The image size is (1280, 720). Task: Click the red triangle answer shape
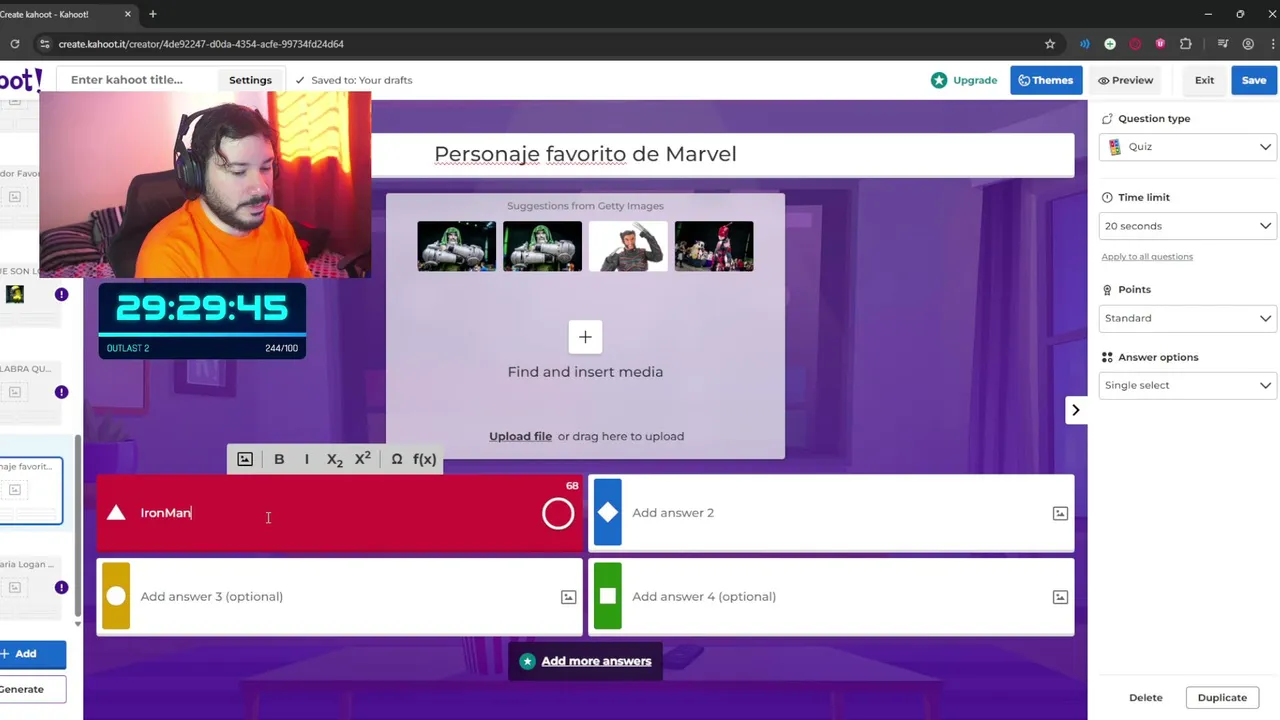pyautogui.click(x=116, y=513)
